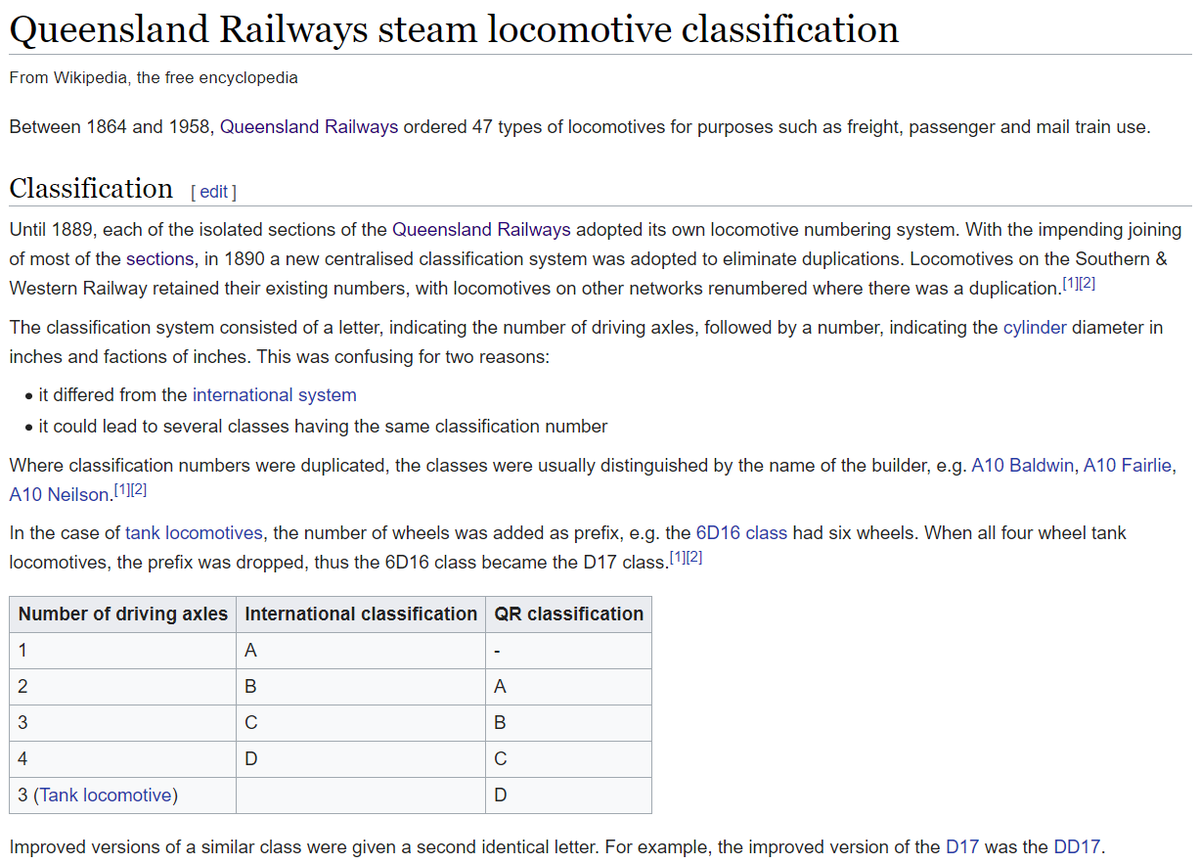The image size is (1200, 864).
Task: Click International classification cell 'C'
Action: point(361,722)
